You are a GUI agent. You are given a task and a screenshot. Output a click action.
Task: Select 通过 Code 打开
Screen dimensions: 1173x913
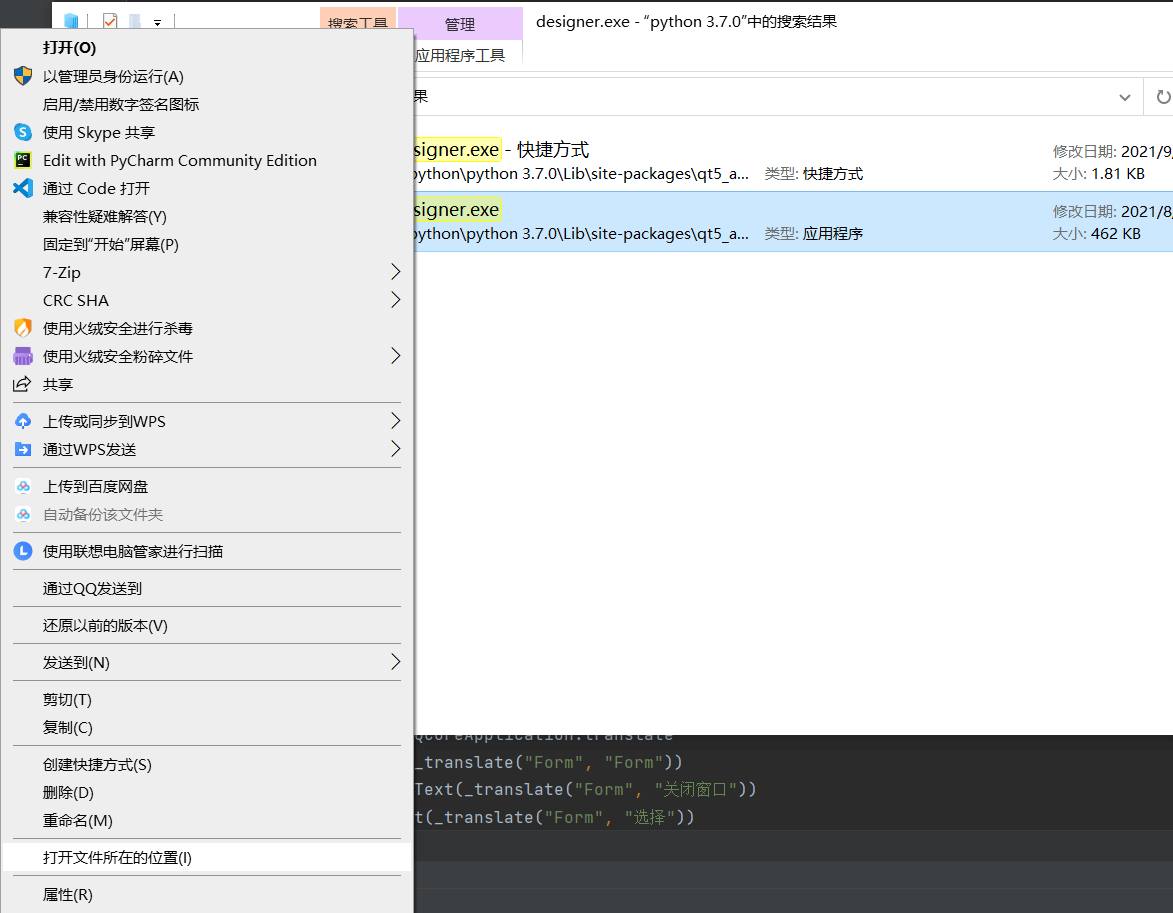click(208, 189)
